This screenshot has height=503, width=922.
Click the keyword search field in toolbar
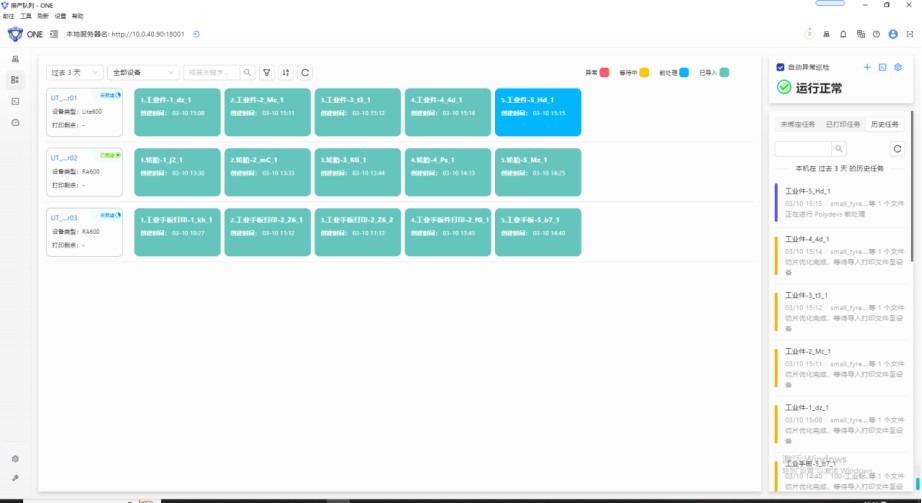[x=212, y=73]
